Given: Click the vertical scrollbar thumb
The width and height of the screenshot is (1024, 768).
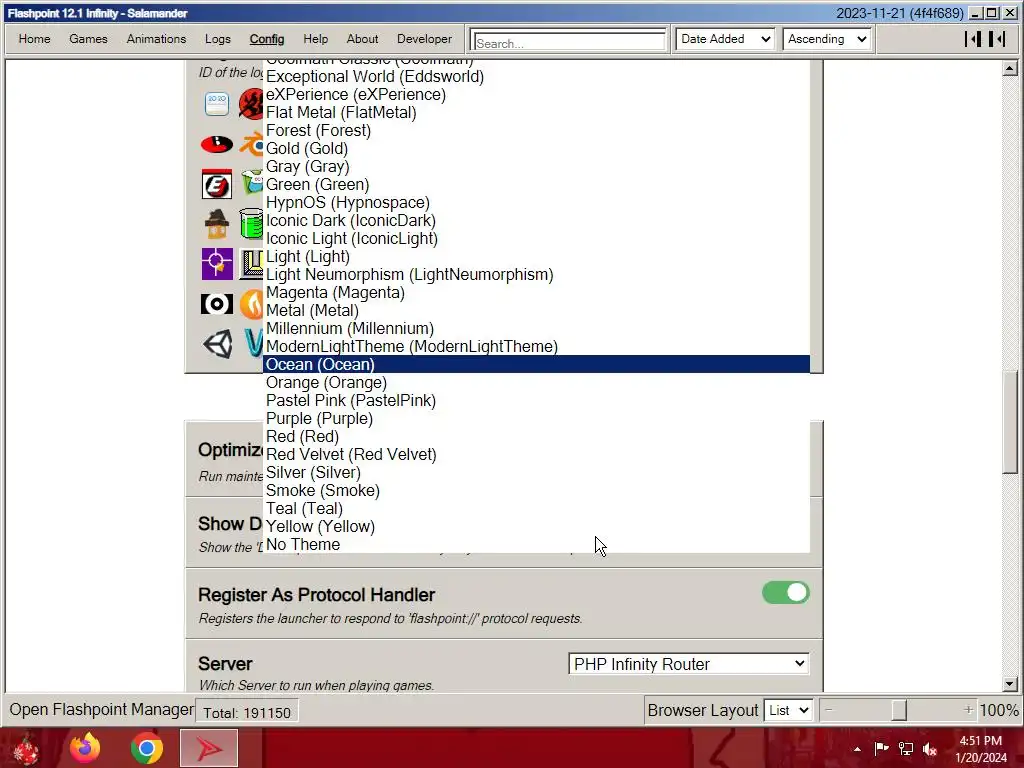Looking at the screenshot, I should click(1010, 421).
